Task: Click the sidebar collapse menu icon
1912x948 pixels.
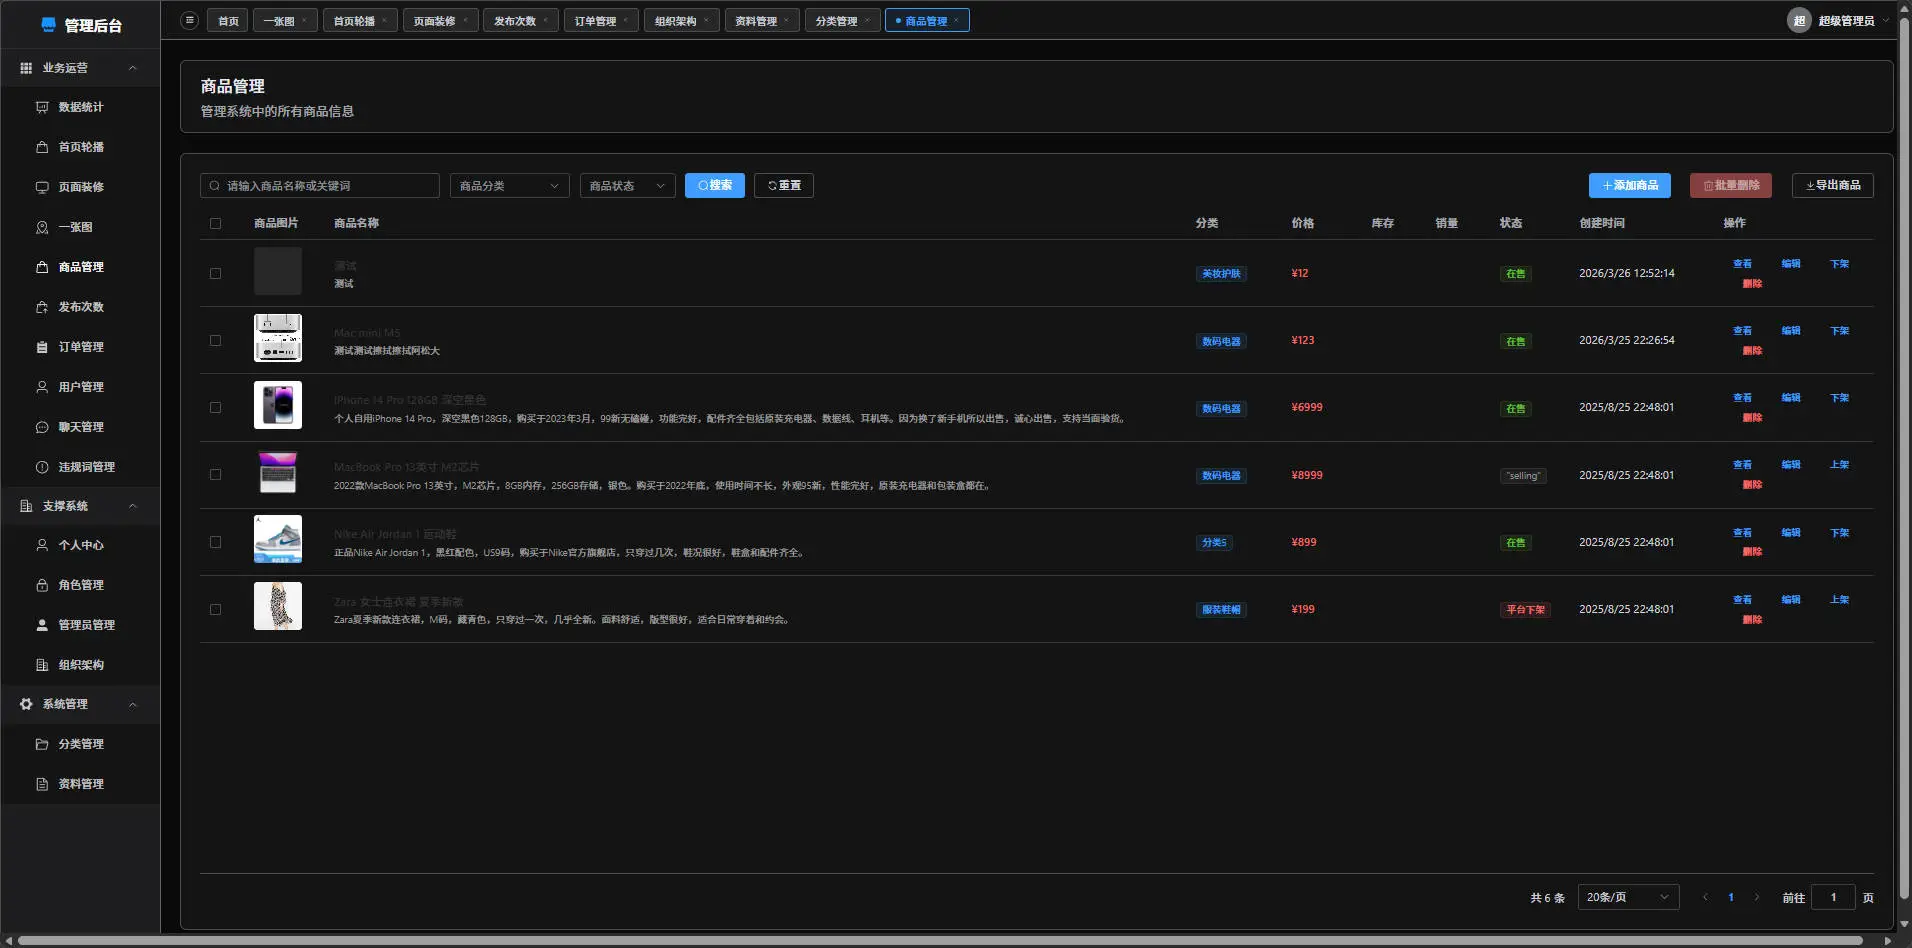Action: point(189,20)
